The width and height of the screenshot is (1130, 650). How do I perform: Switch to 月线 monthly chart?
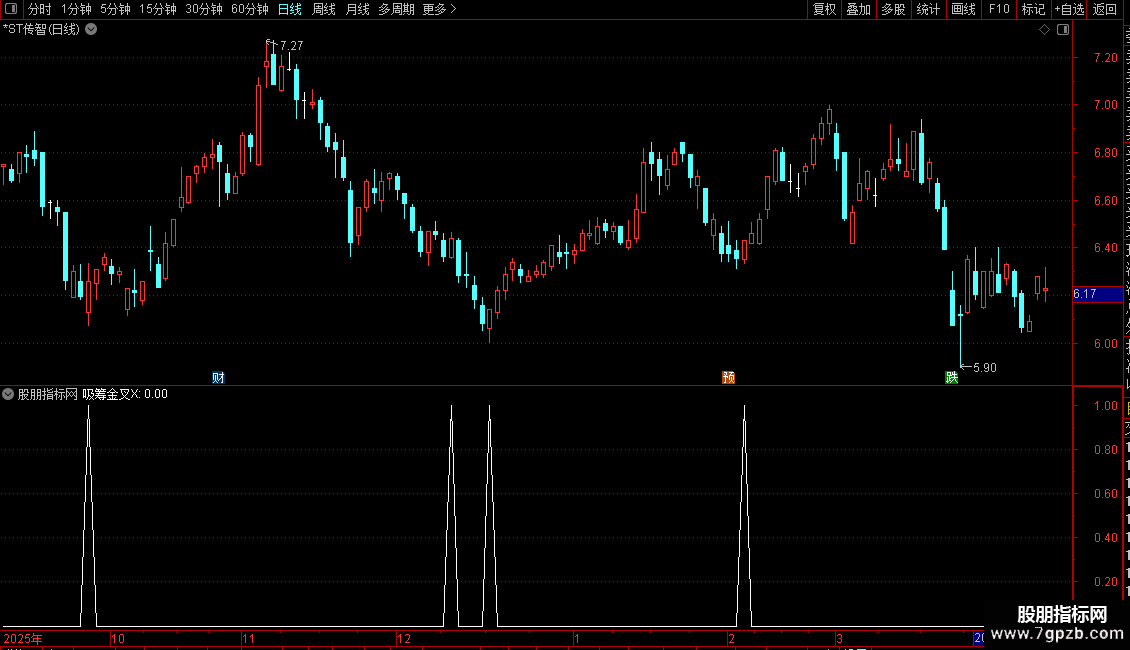[357, 9]
